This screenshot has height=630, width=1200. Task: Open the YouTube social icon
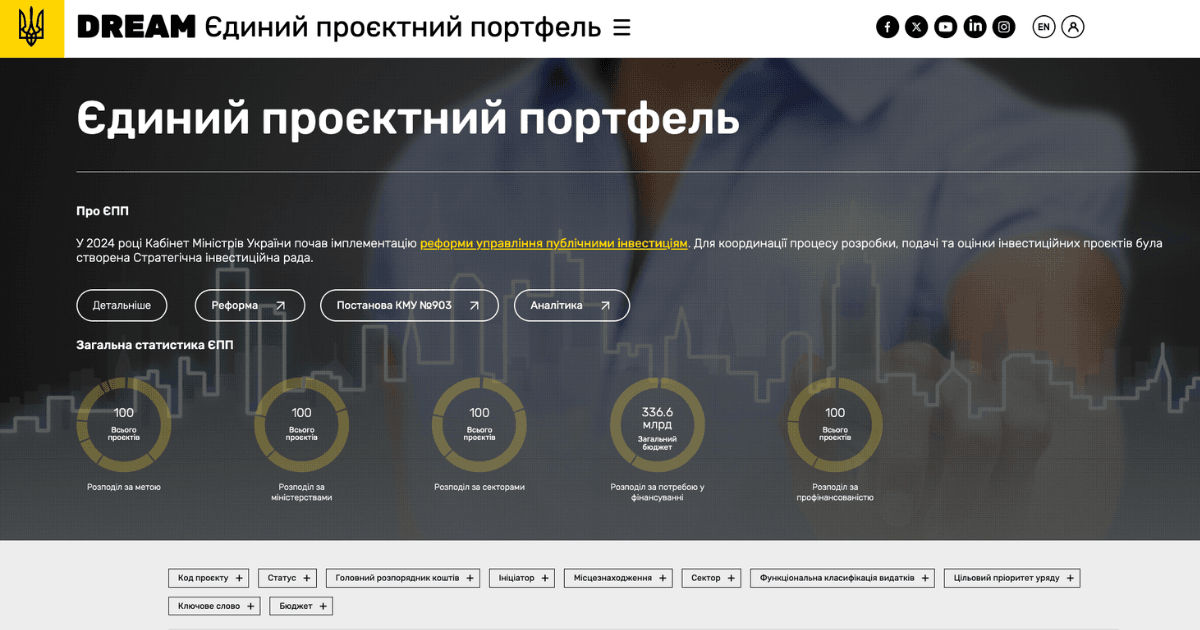(946, 27)
